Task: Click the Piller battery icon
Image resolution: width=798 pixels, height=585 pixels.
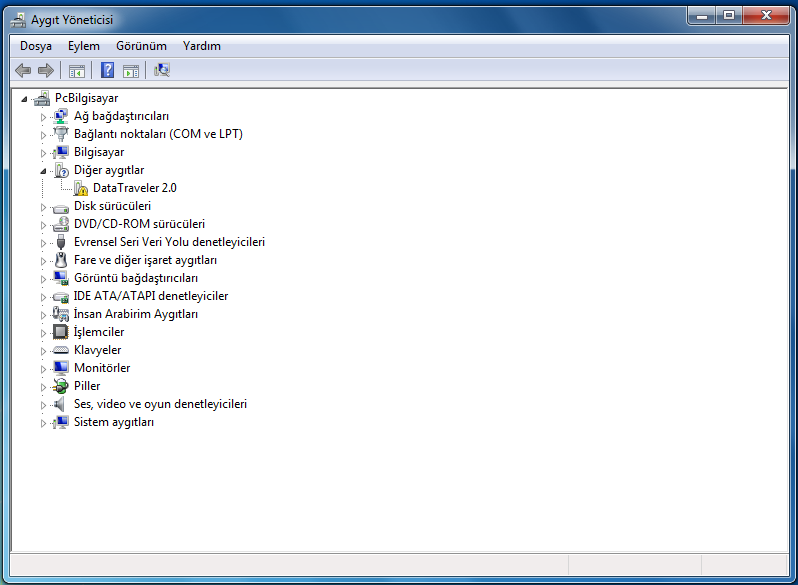Action: (61, 386)
